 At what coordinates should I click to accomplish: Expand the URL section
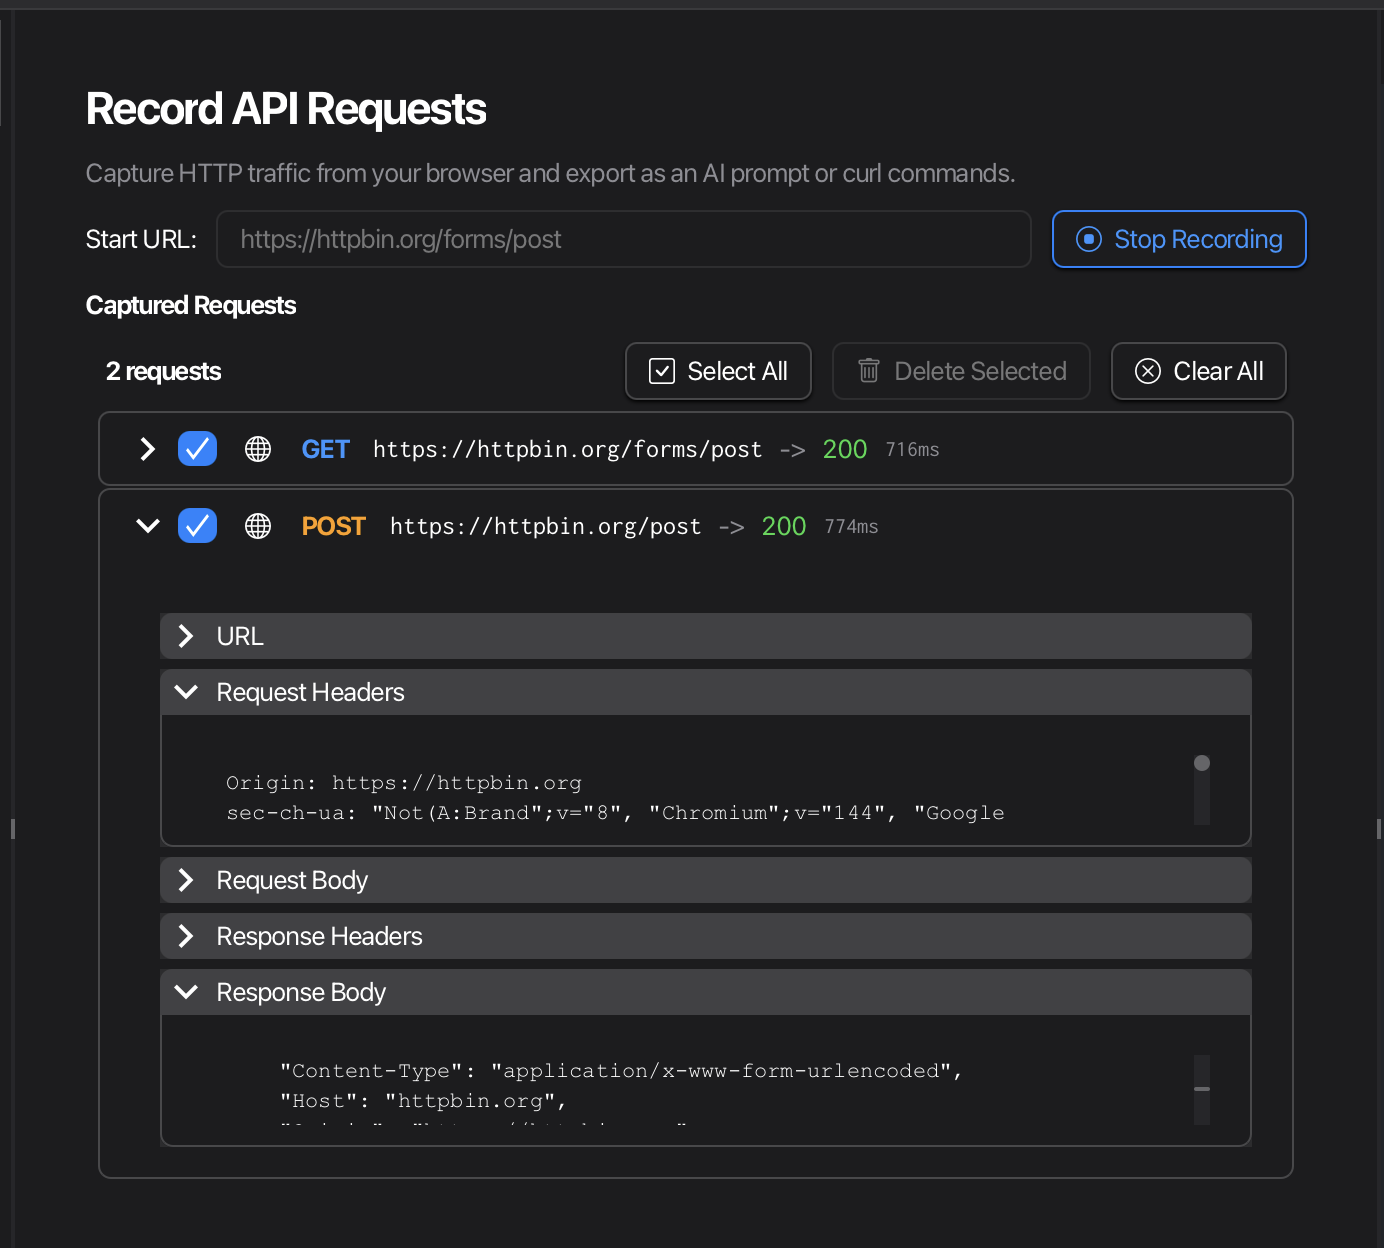point(186,636)
